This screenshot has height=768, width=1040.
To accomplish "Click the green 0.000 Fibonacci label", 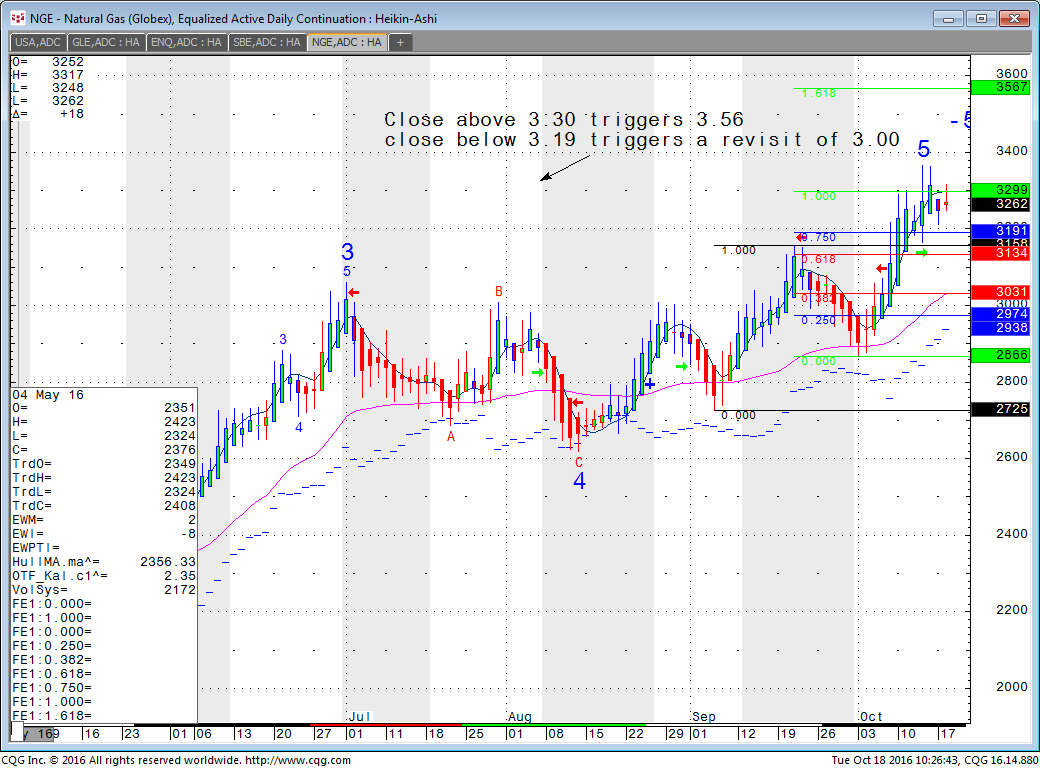I will tap(818, 361).
